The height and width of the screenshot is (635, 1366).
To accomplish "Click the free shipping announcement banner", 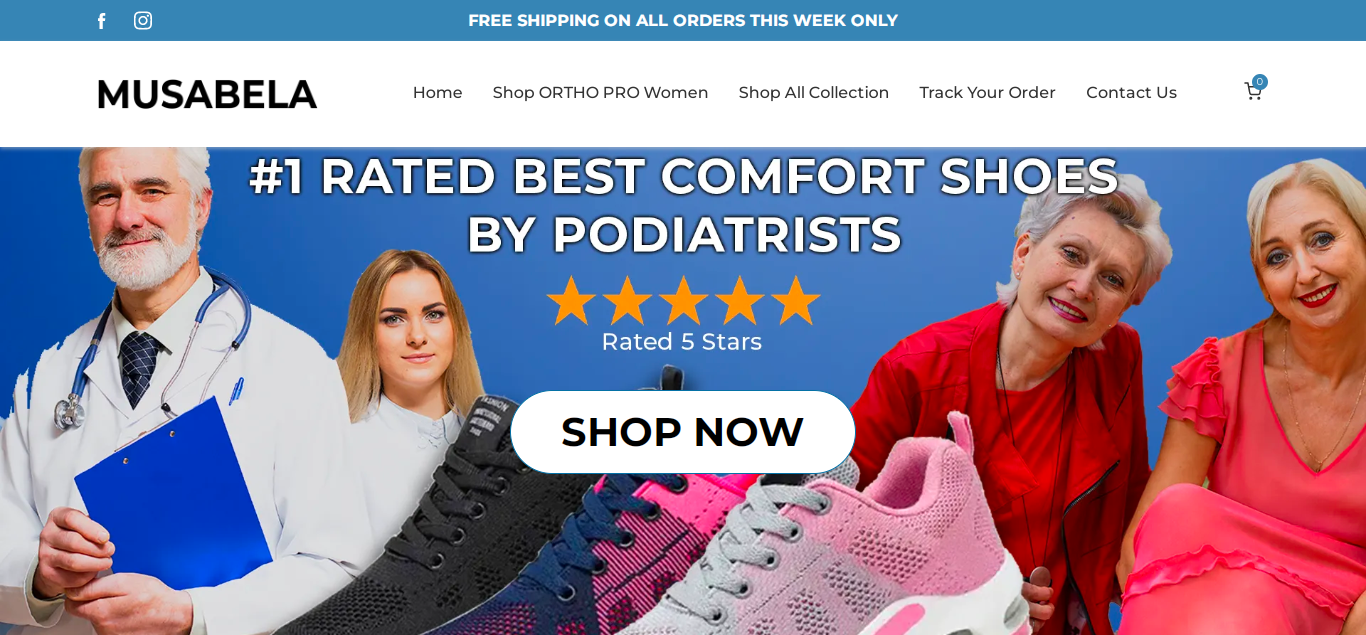I will coord(683,20).
